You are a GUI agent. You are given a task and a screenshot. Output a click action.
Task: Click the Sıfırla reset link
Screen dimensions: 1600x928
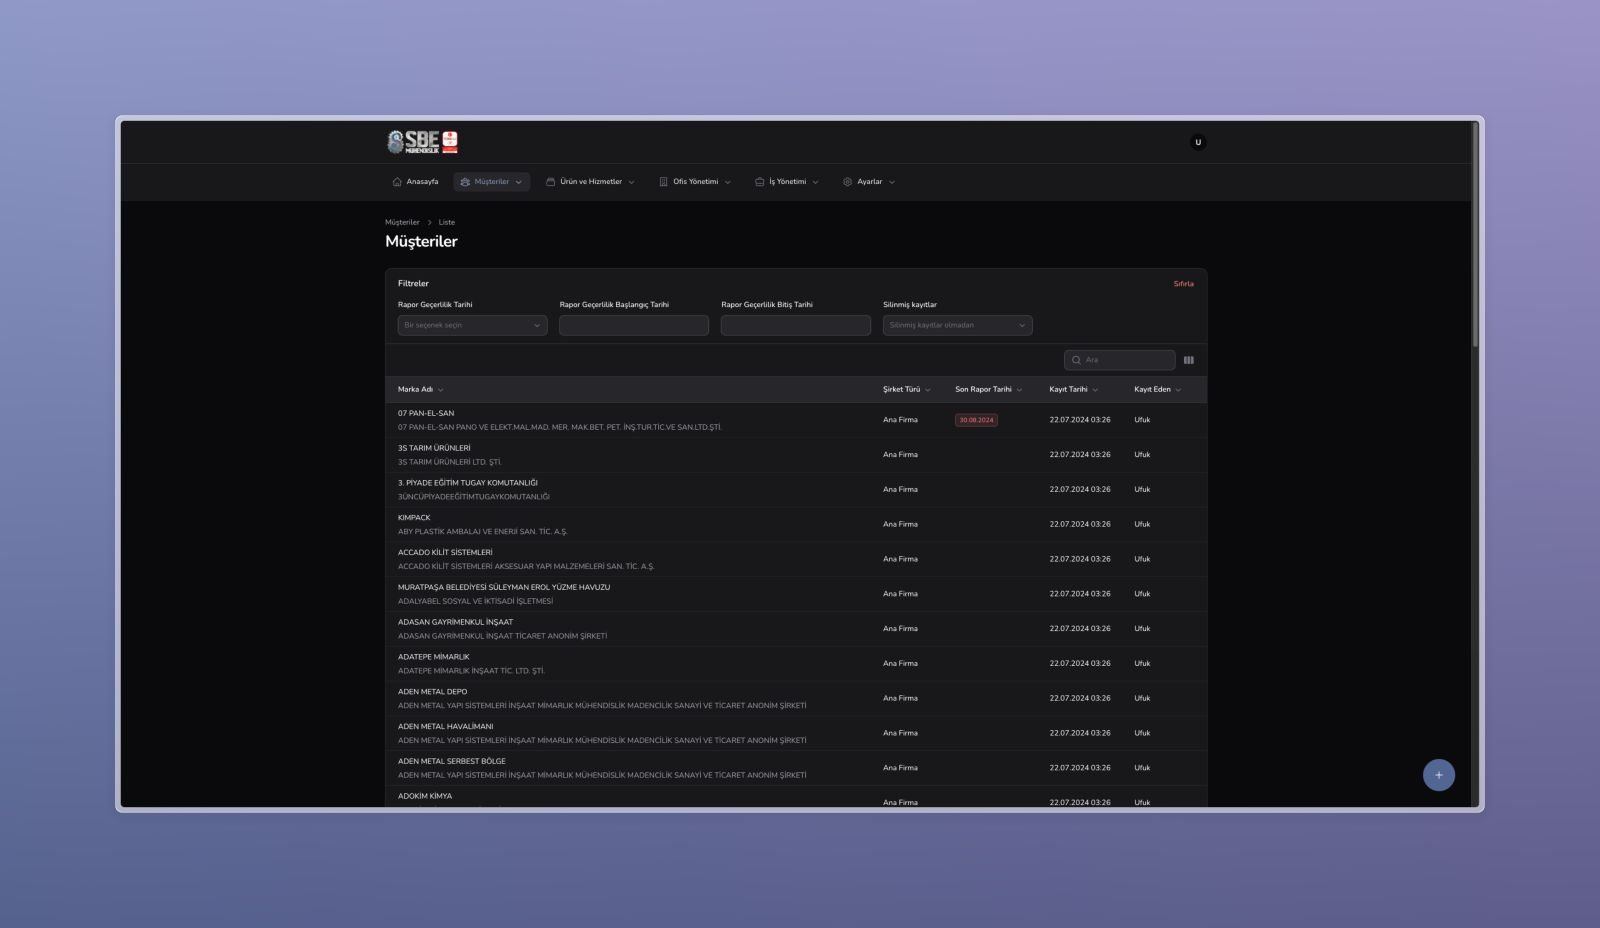click(x=1183, y=284)
